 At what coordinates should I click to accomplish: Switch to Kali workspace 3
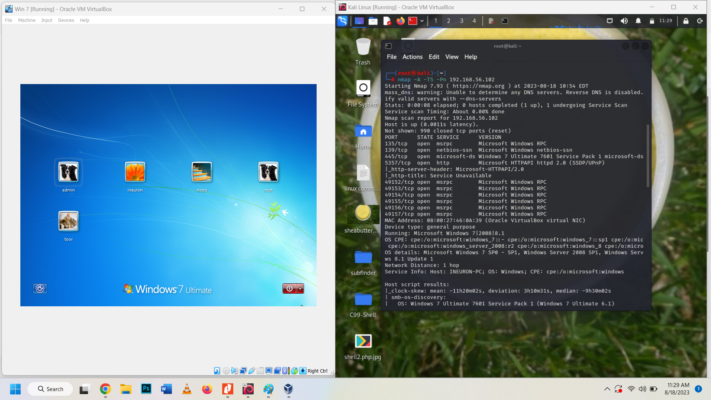(461, 21)
